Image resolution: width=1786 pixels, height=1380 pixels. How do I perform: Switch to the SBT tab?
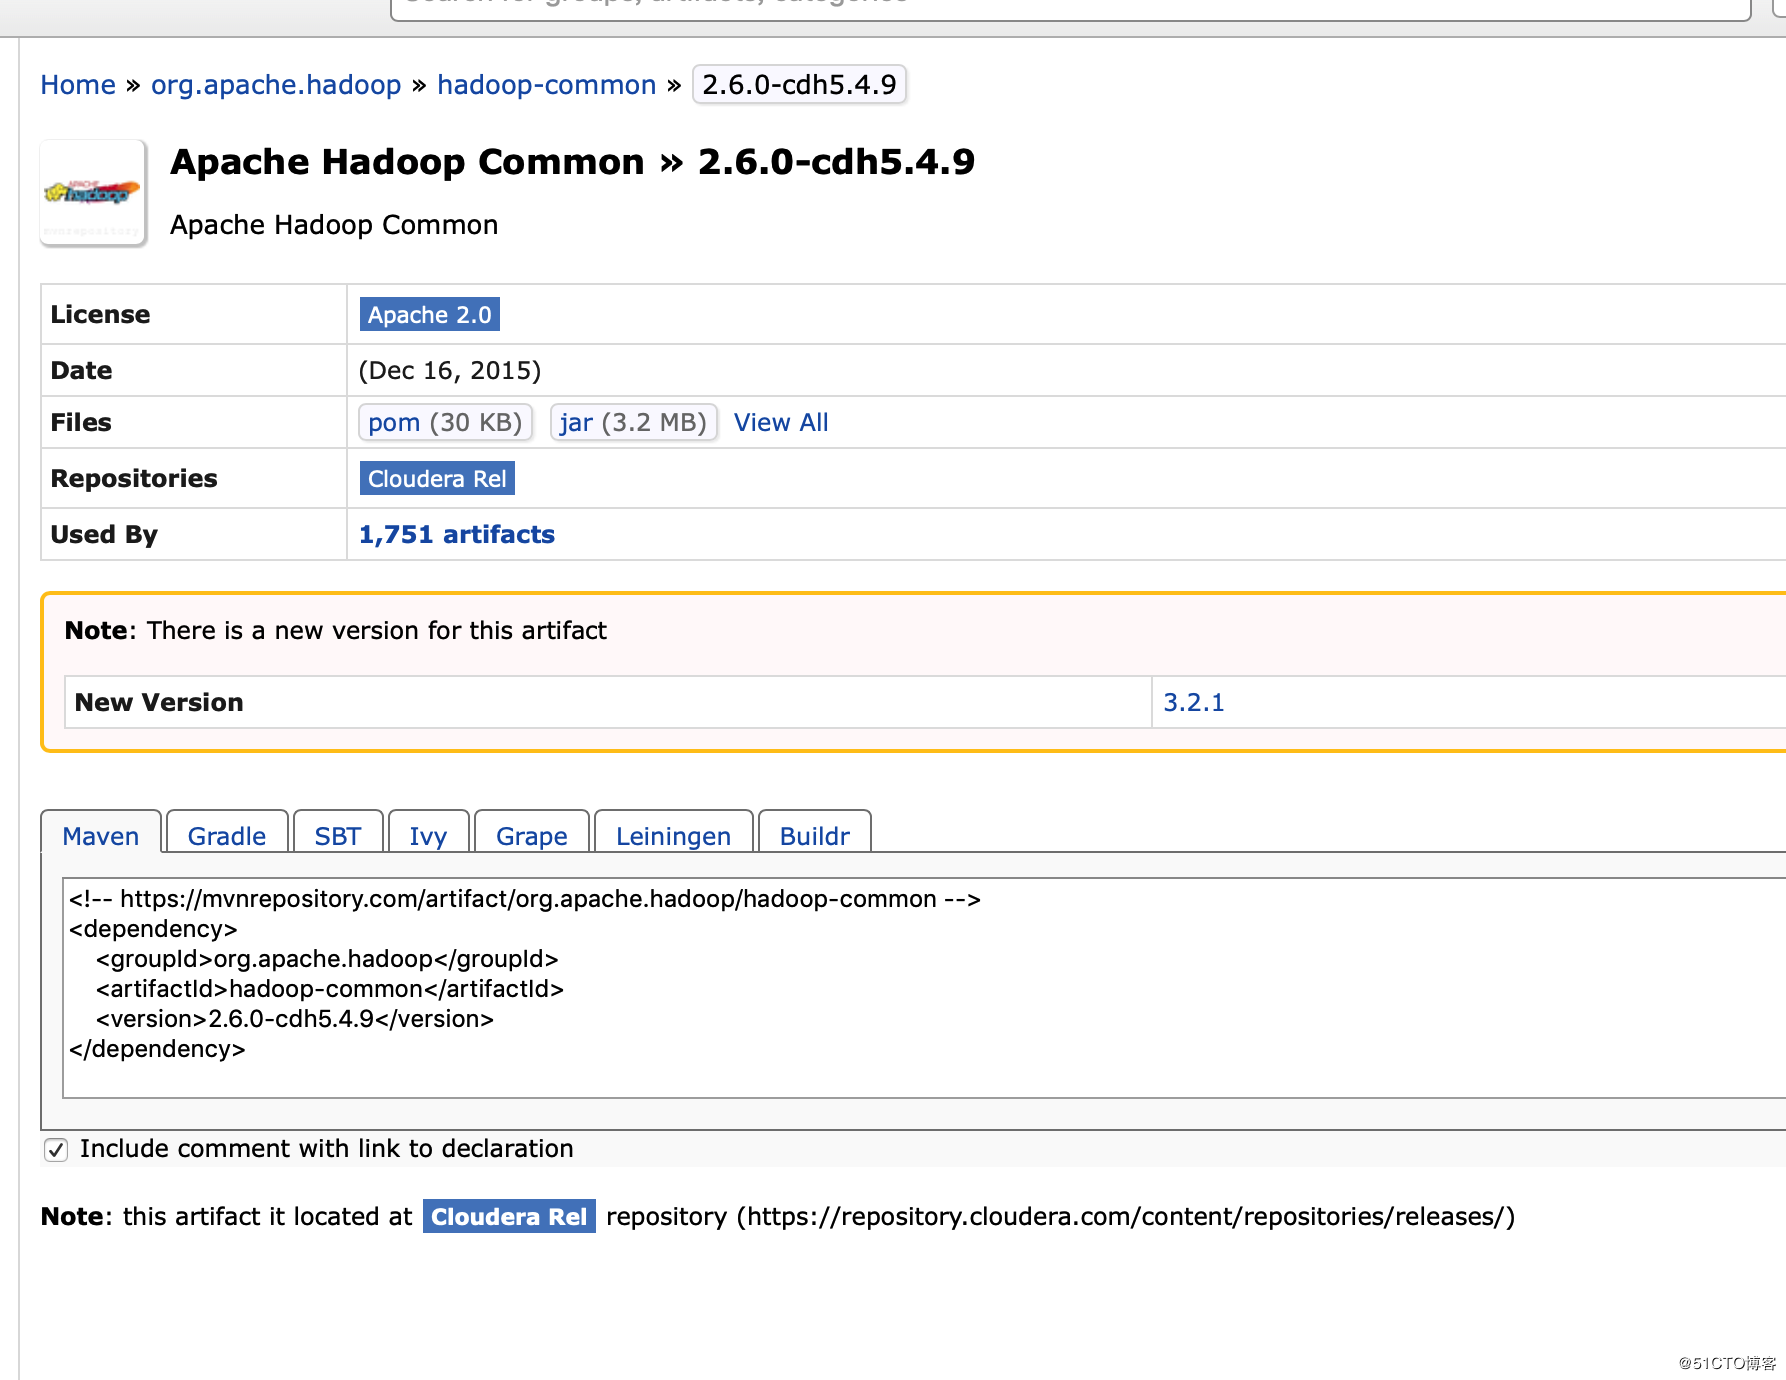coord(338,835)
